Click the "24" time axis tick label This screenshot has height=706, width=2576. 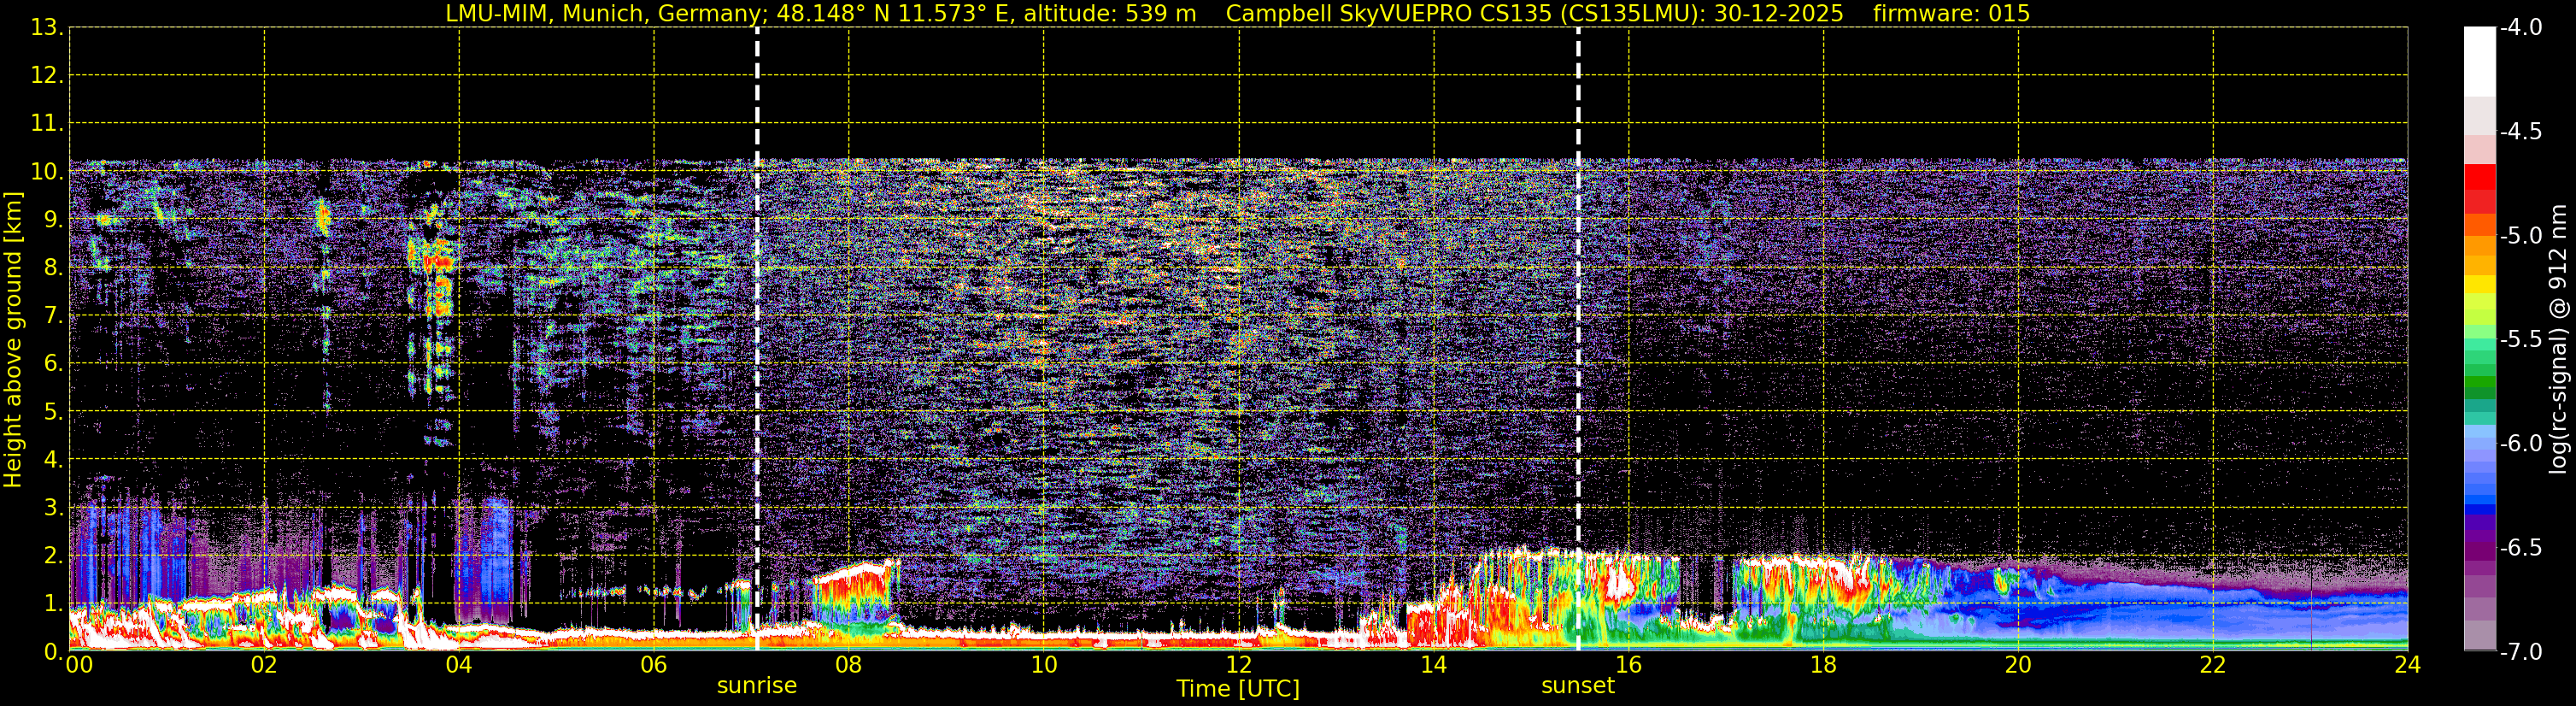2408,665
